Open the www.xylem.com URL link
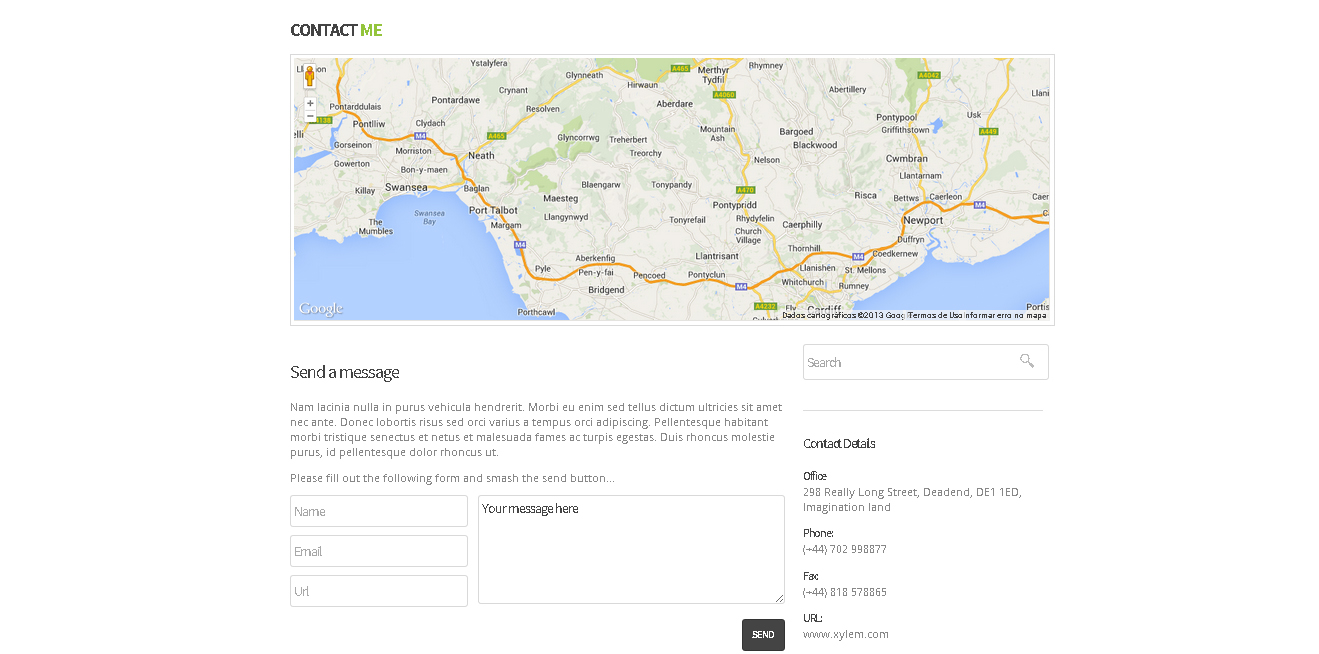The image size is (1319, 654). (x=845, y=634)
